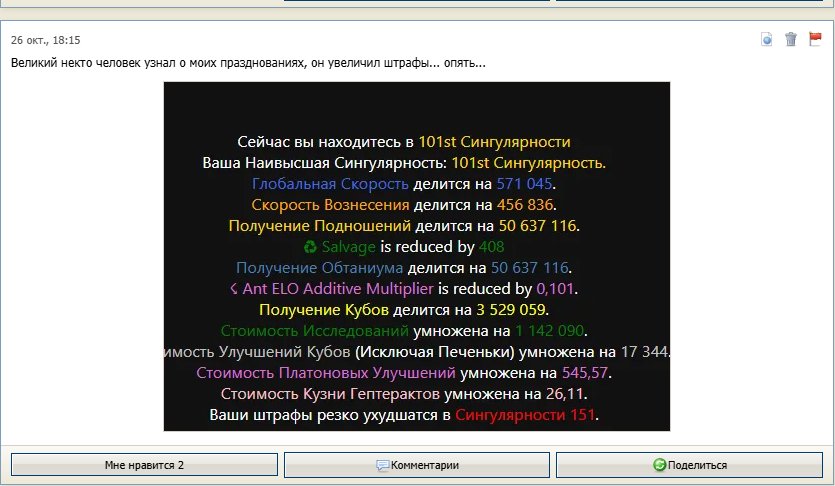Screen dimensions: 835x486
Task: Report the post using the red flag
Action: coord(815,39)
